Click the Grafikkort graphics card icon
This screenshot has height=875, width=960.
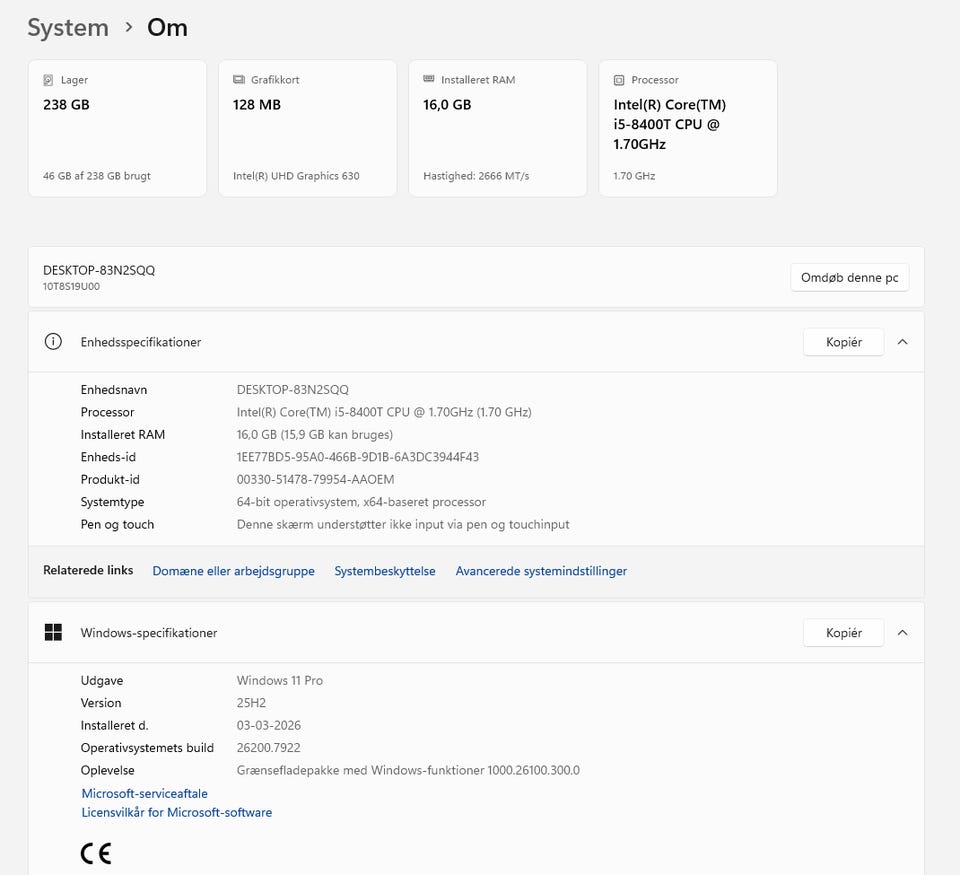(x=238, y=80)
